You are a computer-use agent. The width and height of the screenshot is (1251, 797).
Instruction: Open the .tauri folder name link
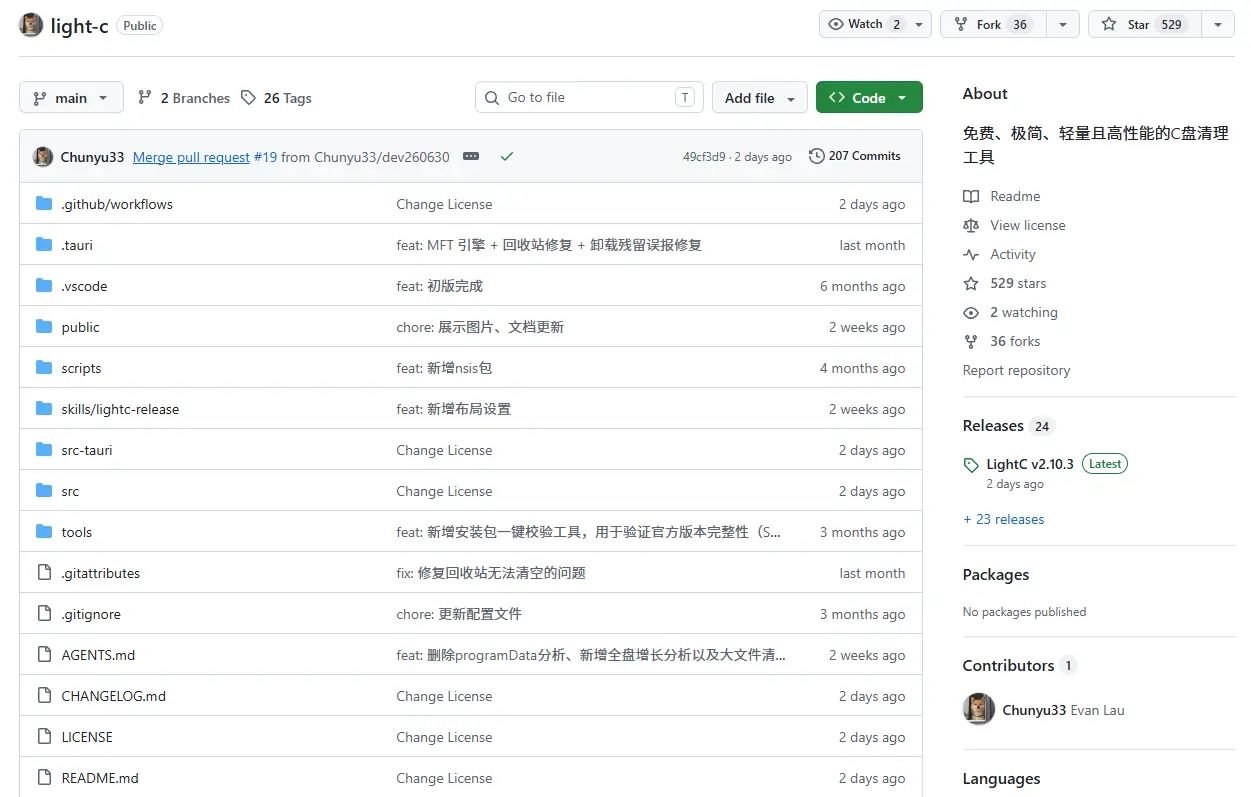(x=77, y=245)
